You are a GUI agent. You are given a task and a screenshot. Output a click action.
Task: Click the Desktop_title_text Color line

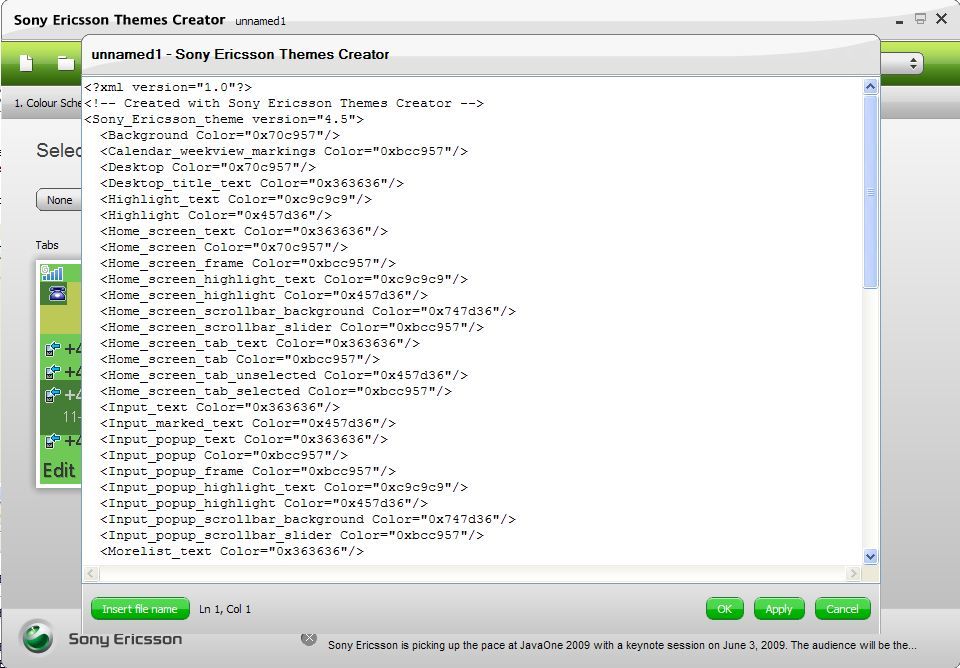tap(252, 183)
